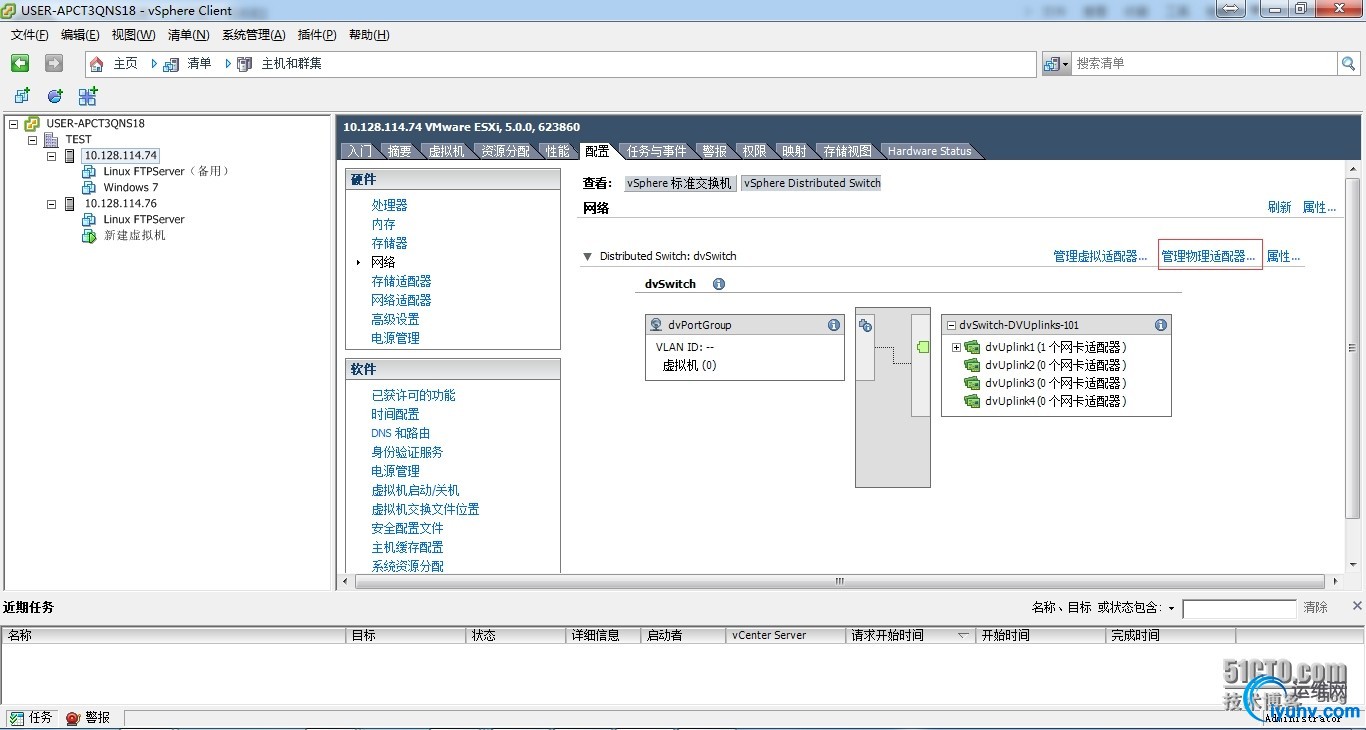Open the search type selector dropdown
The image size is (1366, 730).
tap(1056, 63)
